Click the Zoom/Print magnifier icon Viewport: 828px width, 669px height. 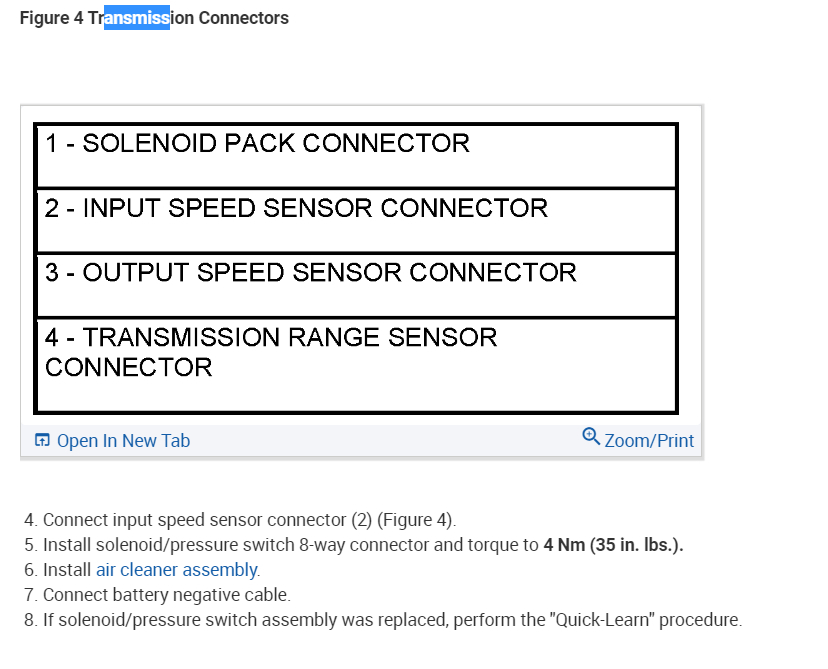[591, 437]
